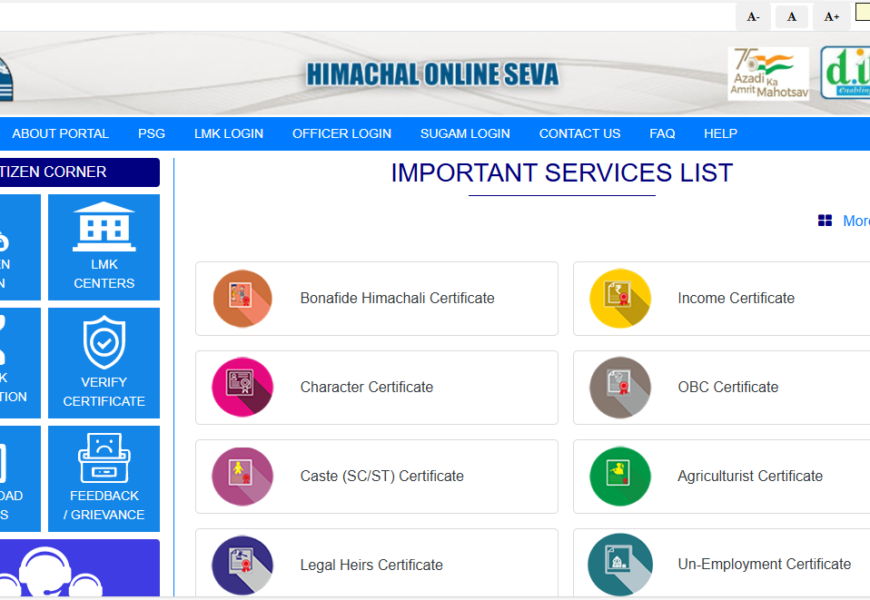Open the LMK Centers tile

(x=104, y=247)
